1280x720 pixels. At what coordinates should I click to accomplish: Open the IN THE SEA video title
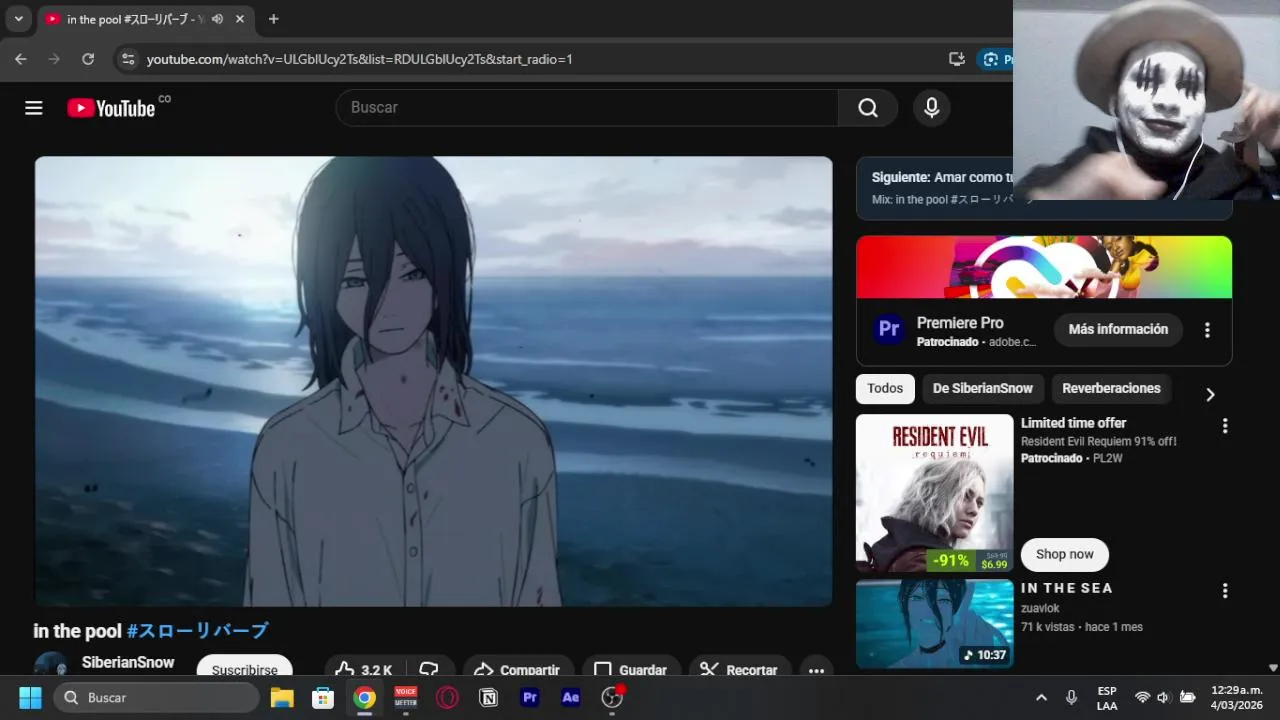click(1067, 588)
